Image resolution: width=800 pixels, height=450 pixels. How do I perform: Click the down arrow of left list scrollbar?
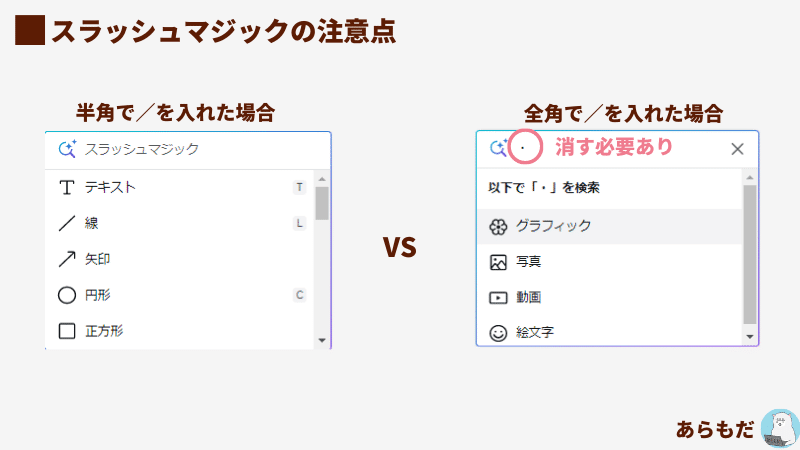[x=322, y=340]
